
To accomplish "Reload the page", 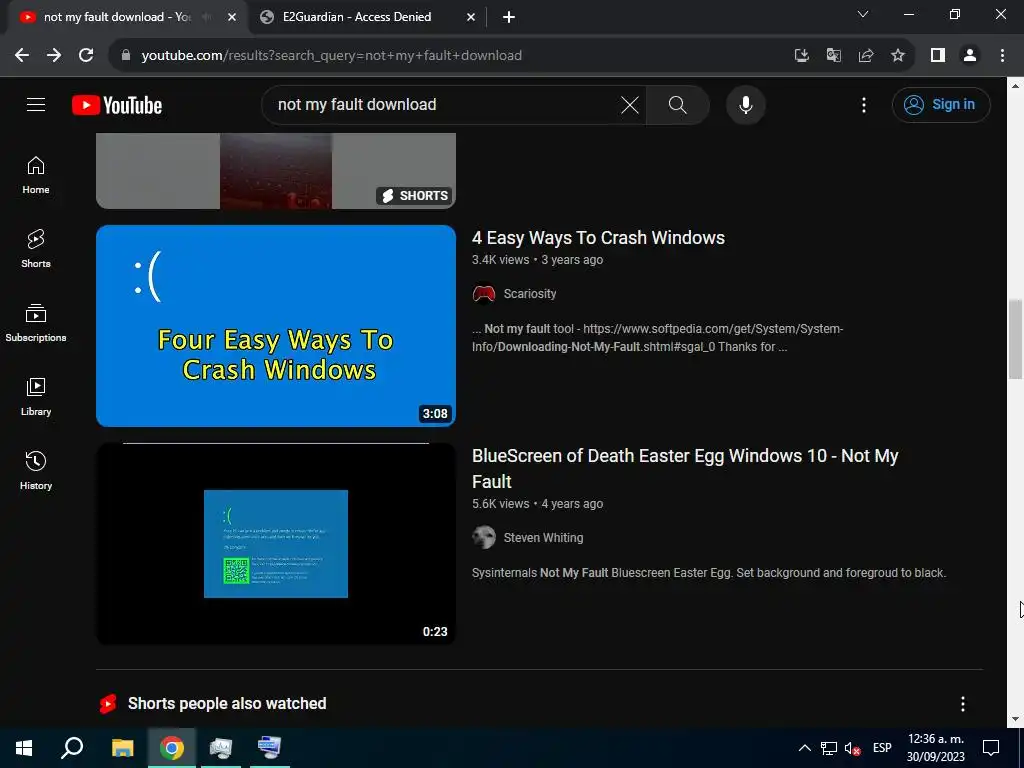I will click(x=86, y=56).
